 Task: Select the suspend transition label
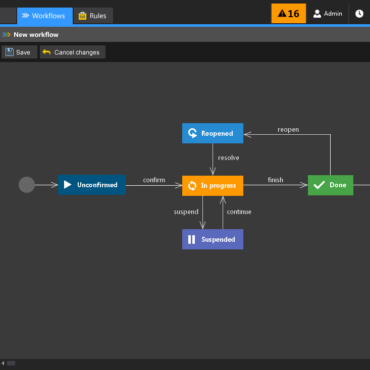[186, 212]
